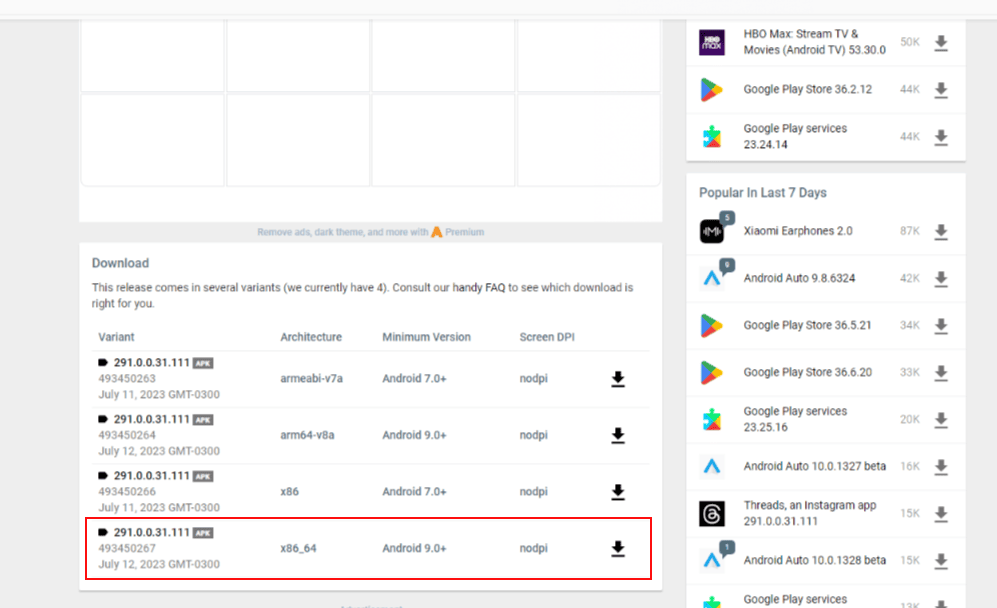Click the Google Play services 23.24.14 icon
Viewport: 997px width, 608px height.
pos(711,136)
